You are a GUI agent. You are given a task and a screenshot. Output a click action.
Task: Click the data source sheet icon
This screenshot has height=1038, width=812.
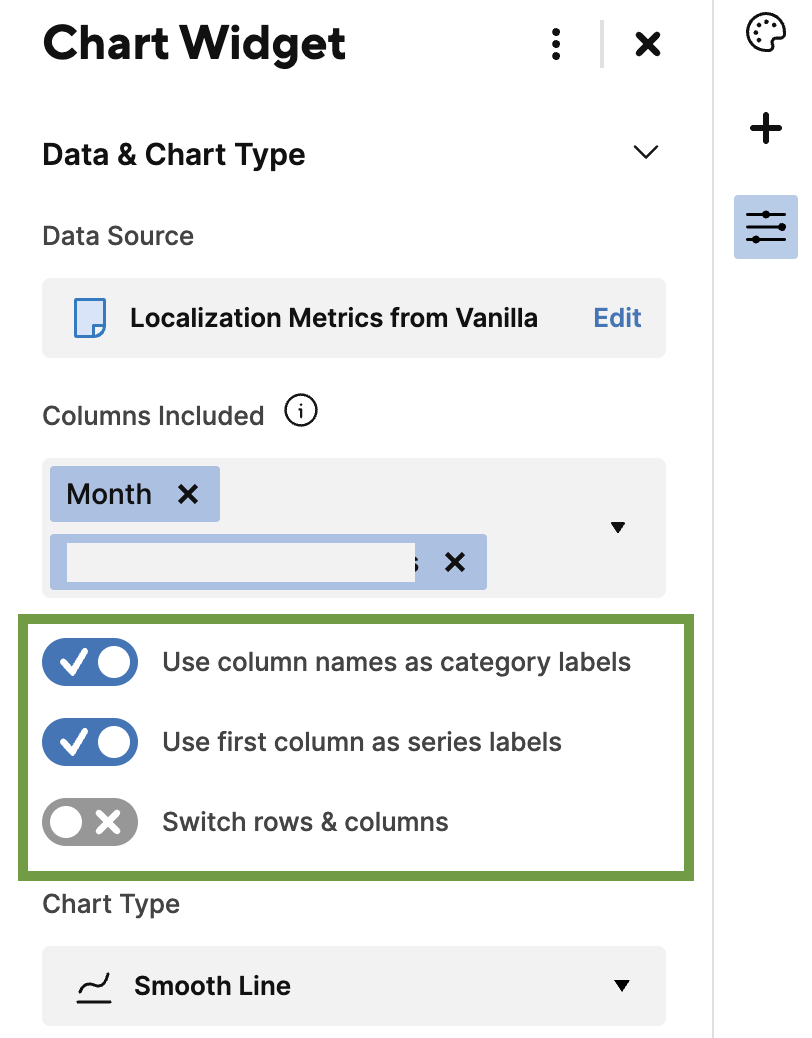point(90,318)
